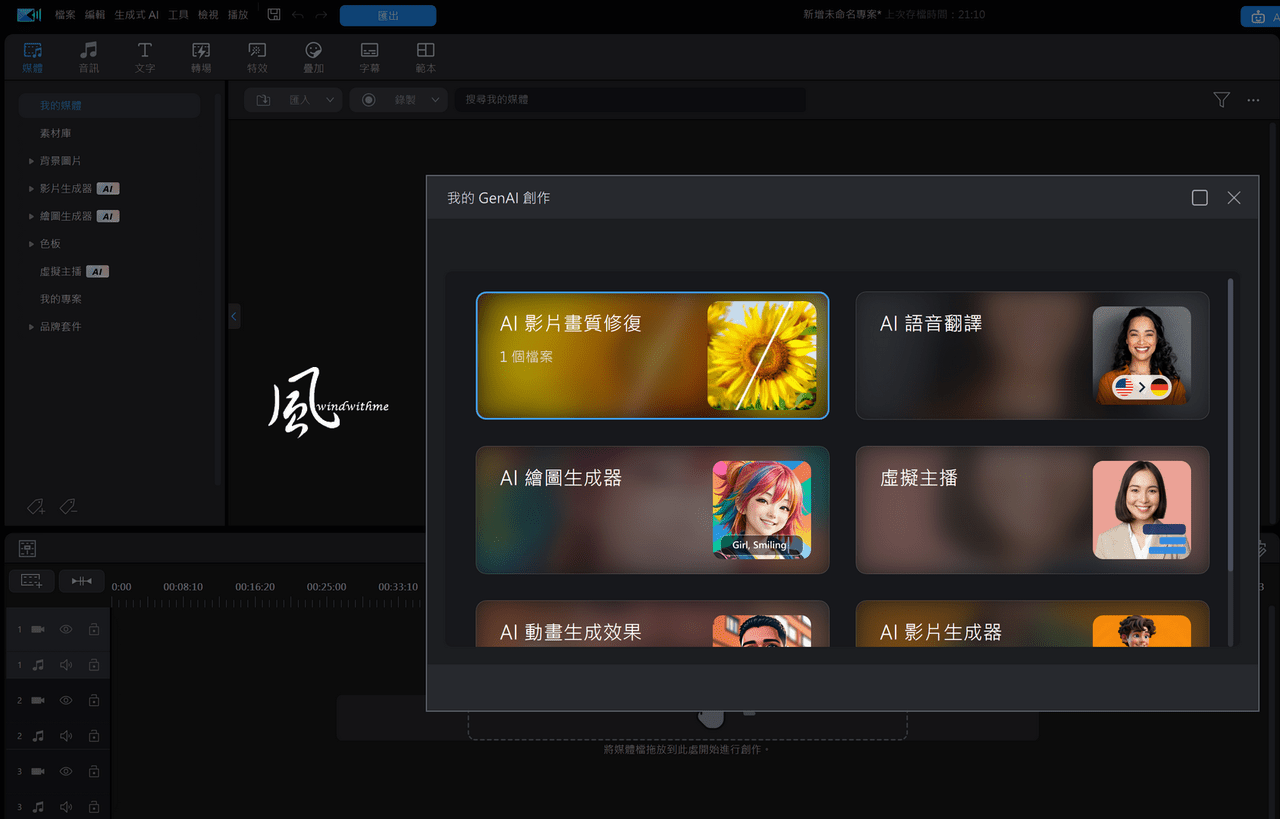Open the 生成式 AI menu

click(137, 15)
